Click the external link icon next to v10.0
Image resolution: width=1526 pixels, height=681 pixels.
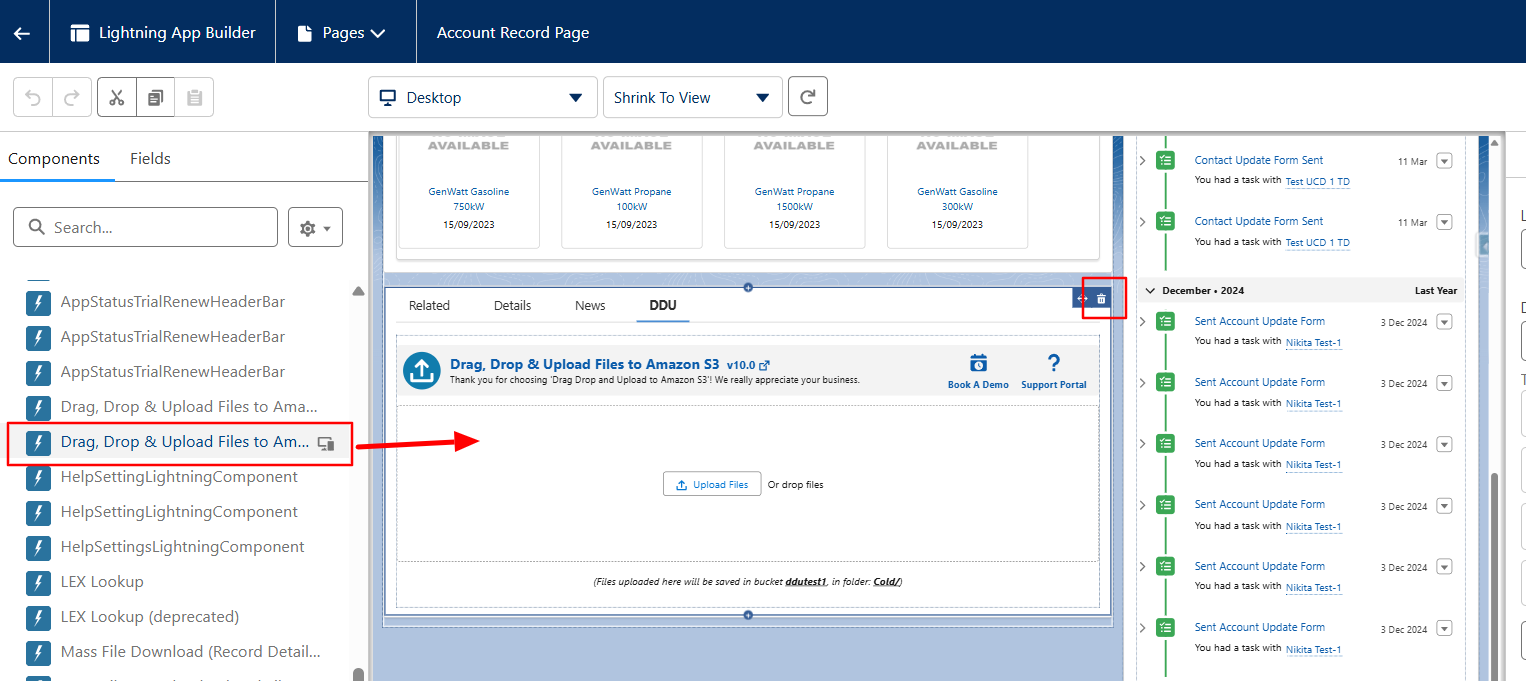pyautogui.click(x=765, y=365)
